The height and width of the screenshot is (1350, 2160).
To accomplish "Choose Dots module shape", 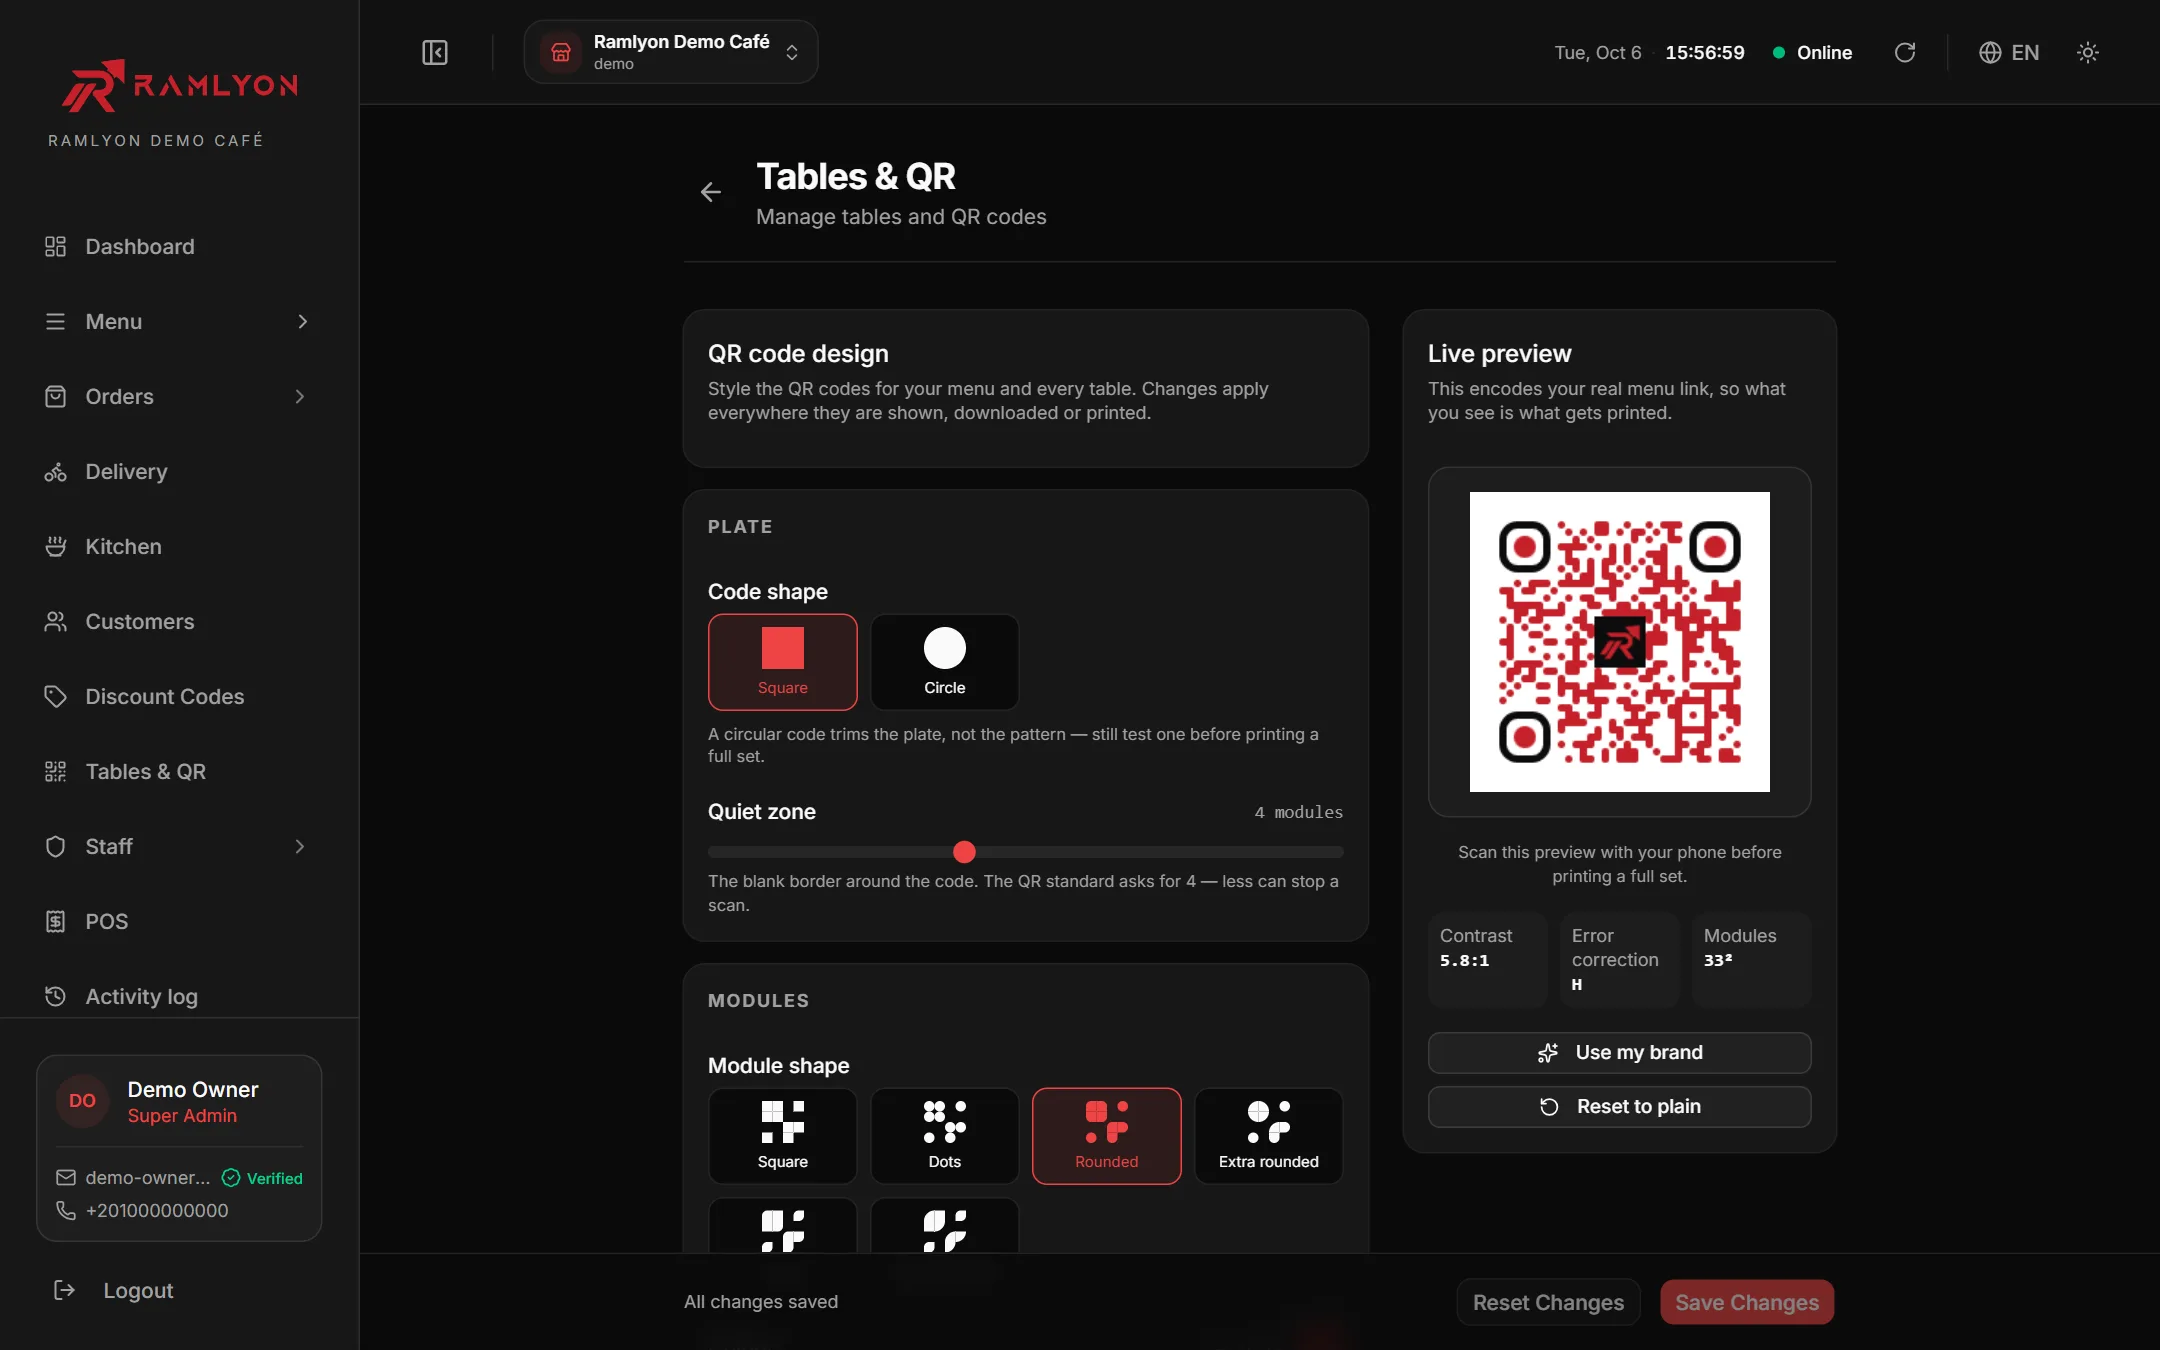I will (944, 1136).
